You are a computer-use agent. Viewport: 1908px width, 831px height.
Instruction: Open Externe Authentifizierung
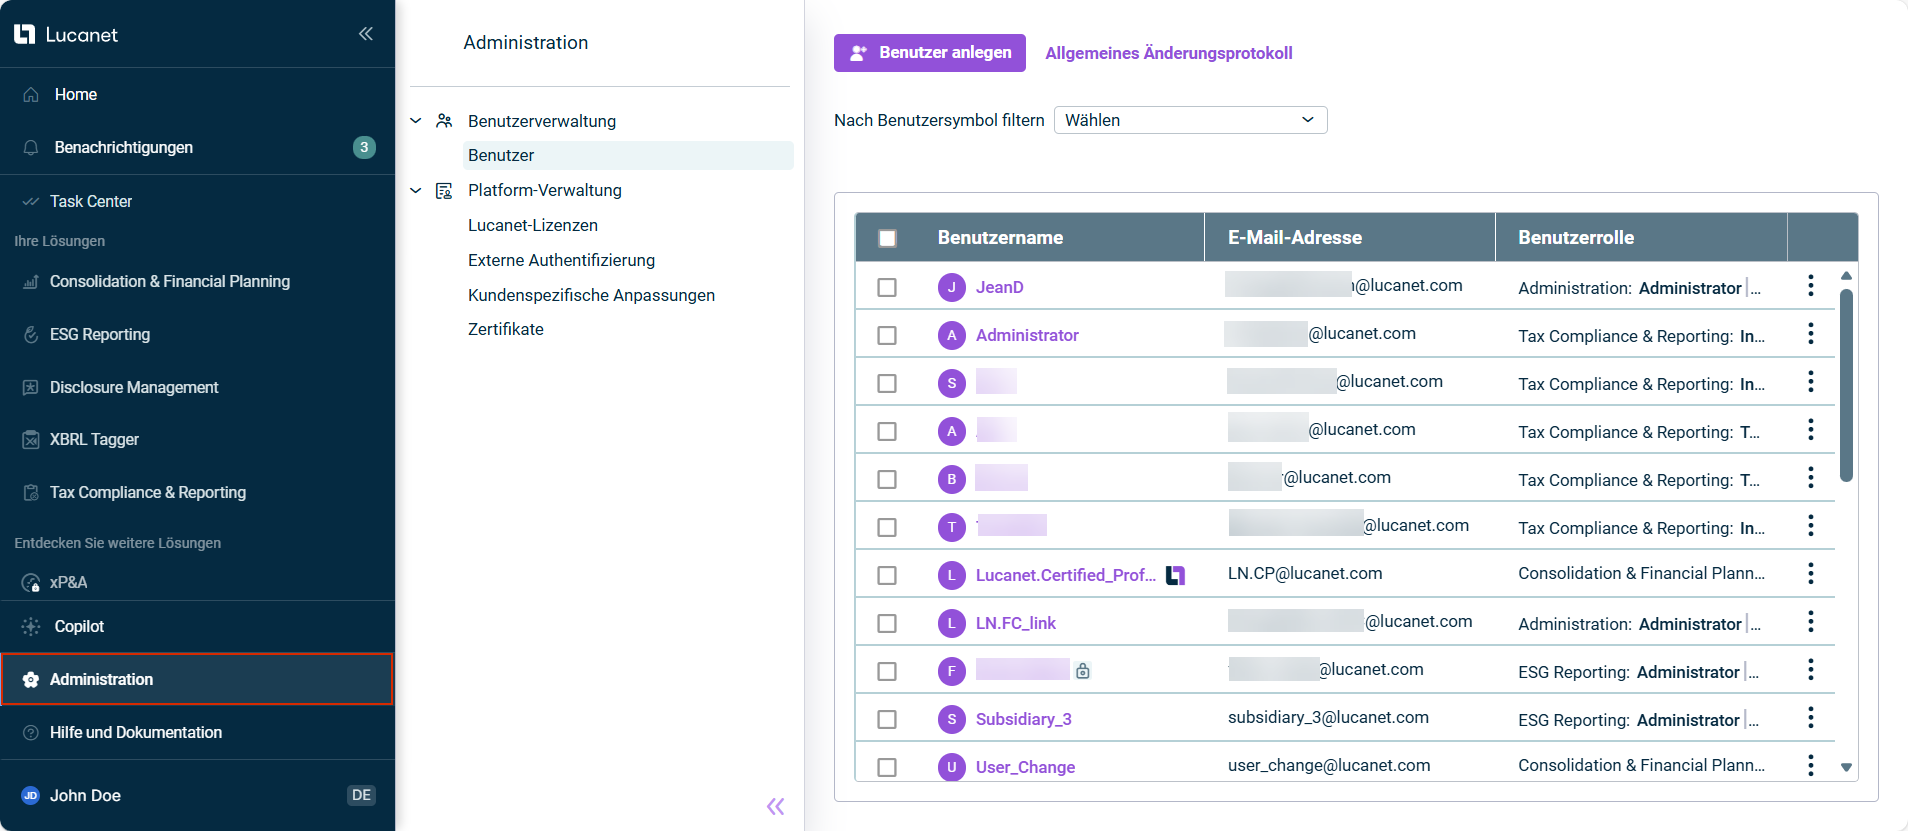[x=561, y=260]
